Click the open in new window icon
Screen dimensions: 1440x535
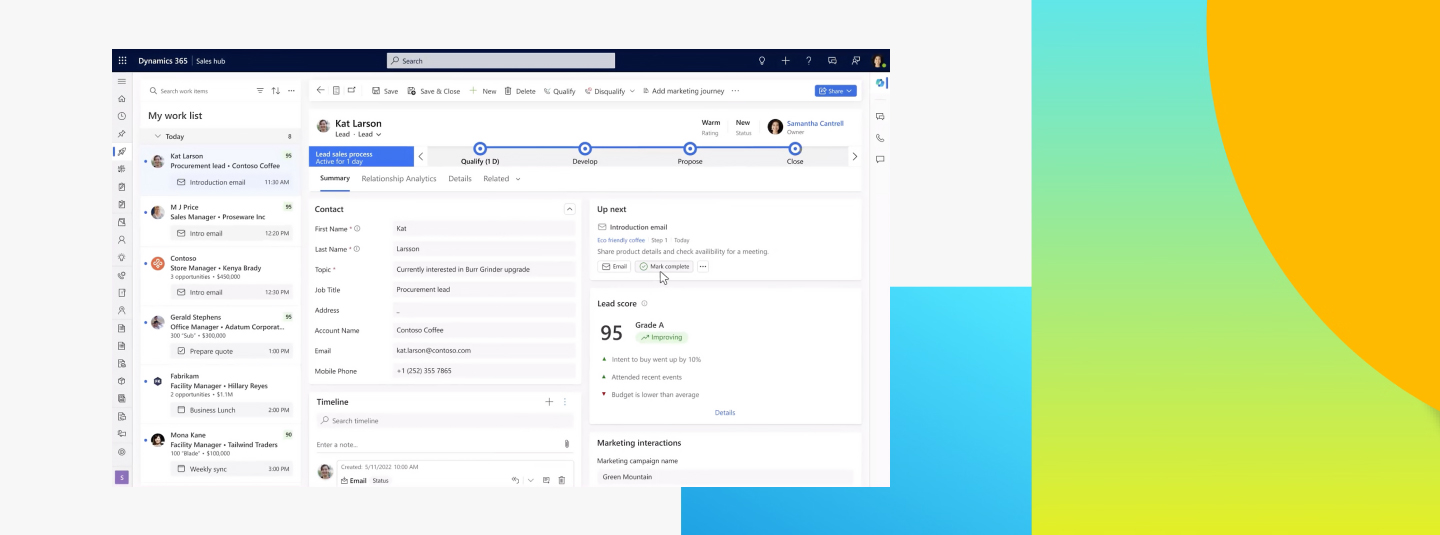[352, 90]
